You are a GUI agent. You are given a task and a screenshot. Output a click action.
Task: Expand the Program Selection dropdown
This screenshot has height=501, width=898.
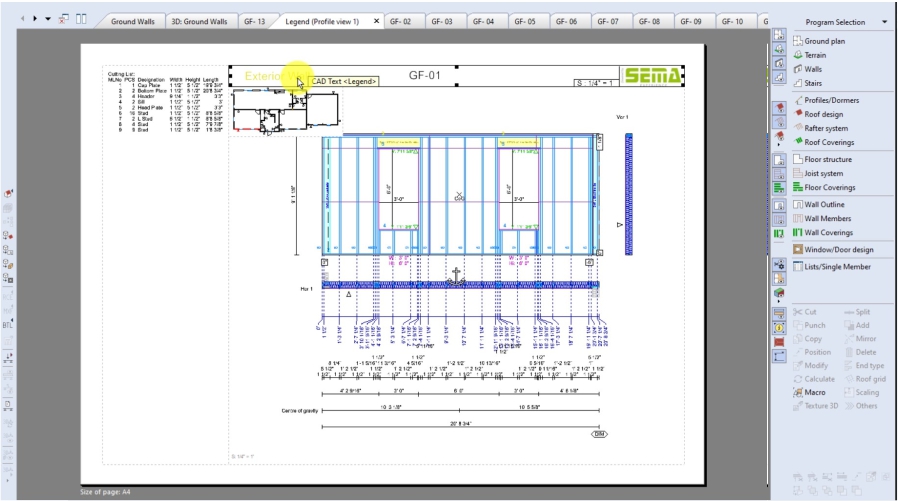(884, 22)
